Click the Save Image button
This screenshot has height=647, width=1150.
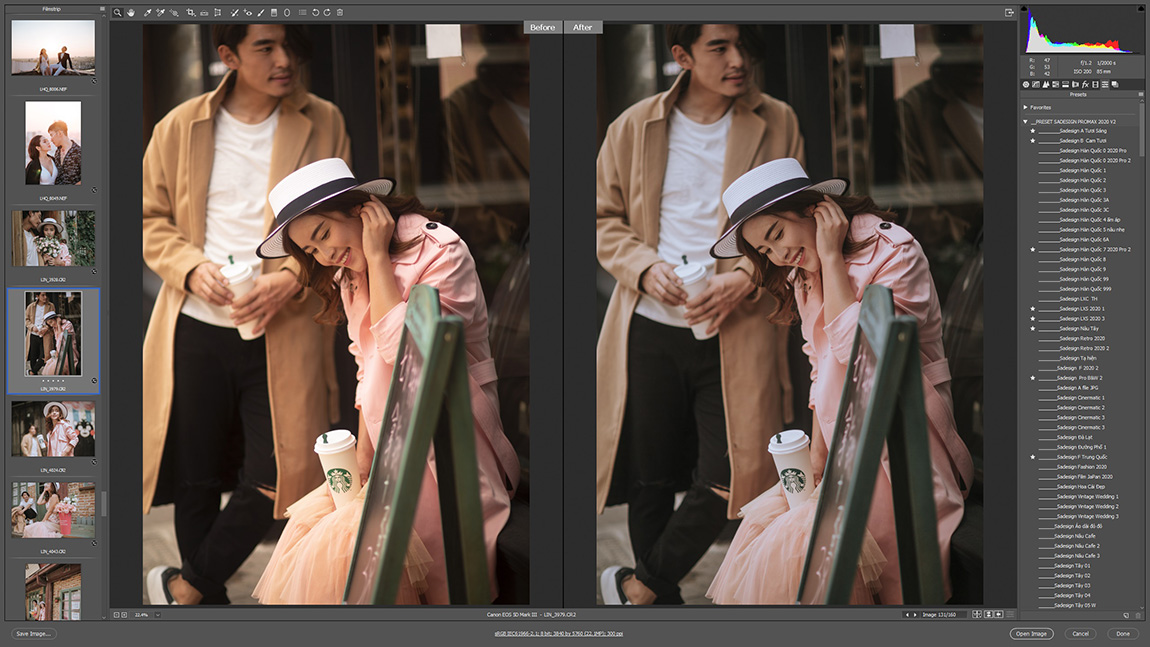tap(33, 634)
